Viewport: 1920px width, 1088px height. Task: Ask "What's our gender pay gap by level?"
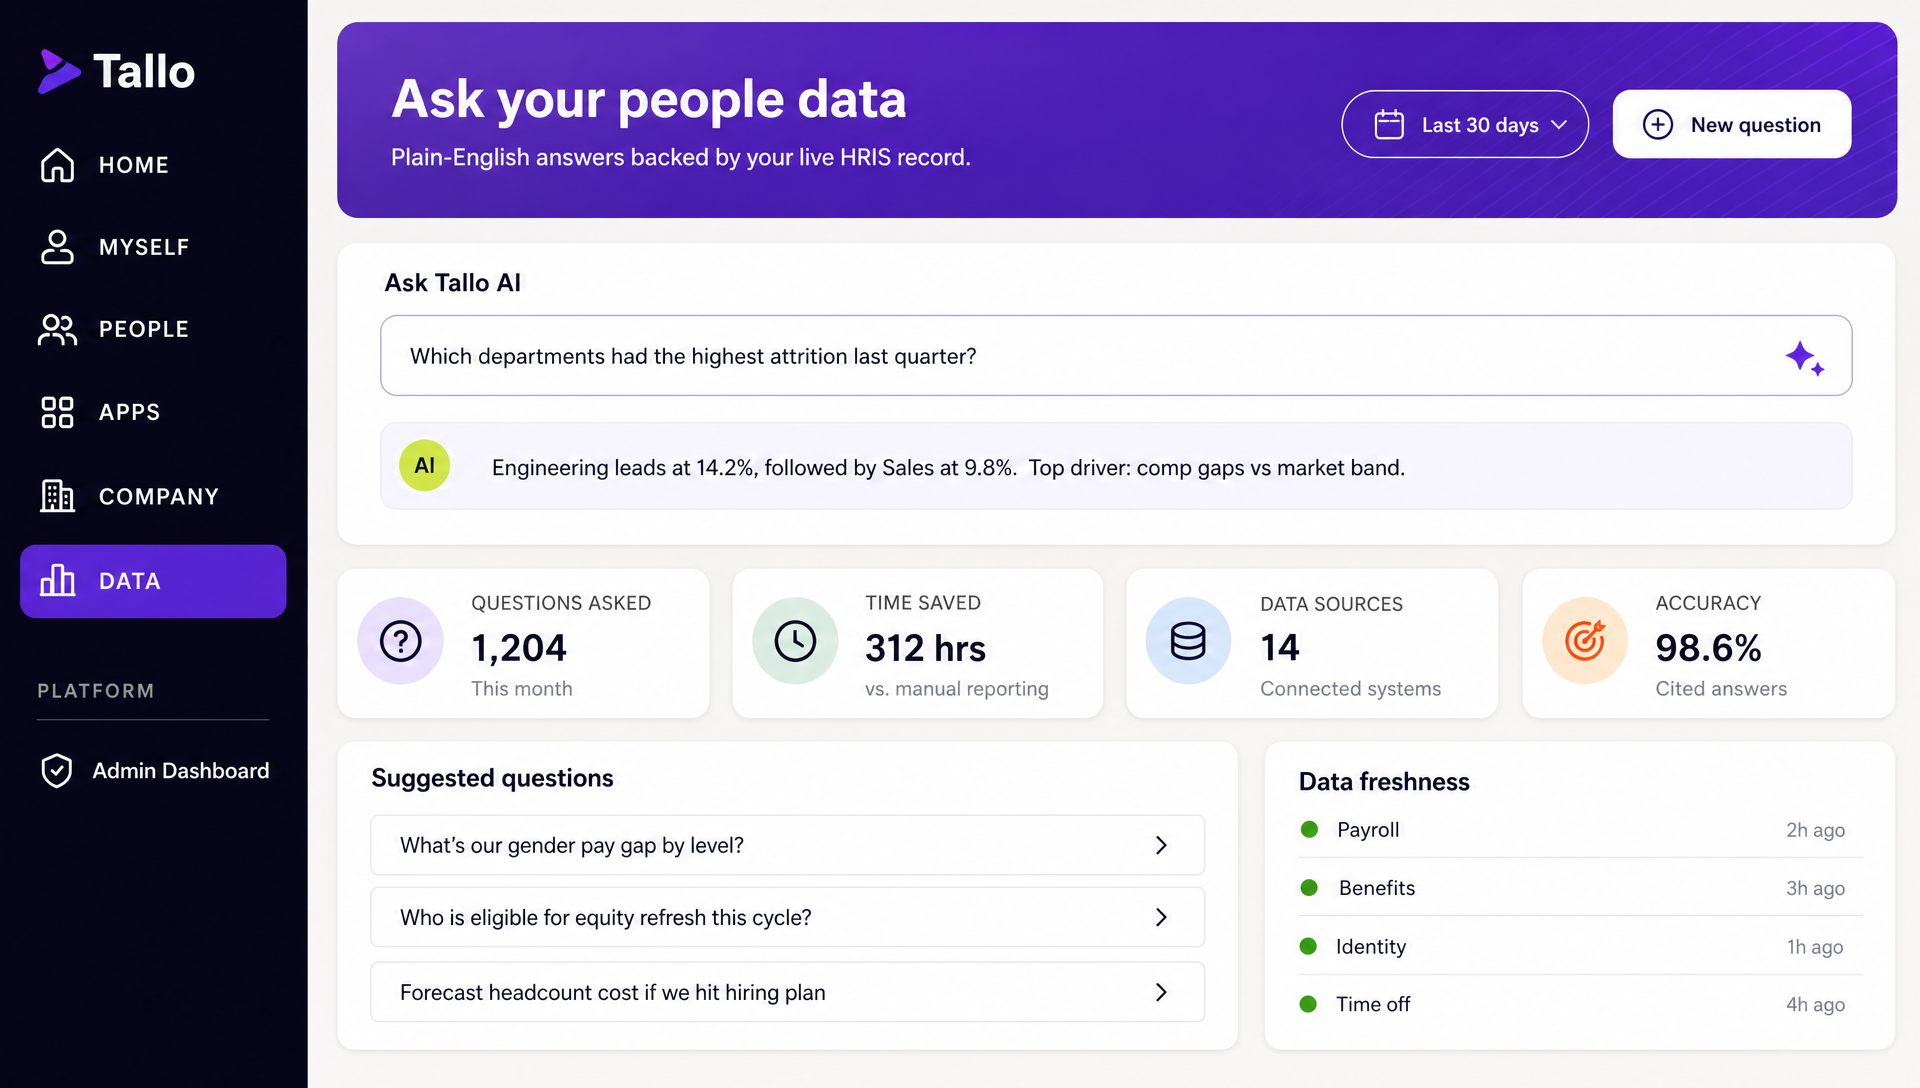tap(788, 845)
